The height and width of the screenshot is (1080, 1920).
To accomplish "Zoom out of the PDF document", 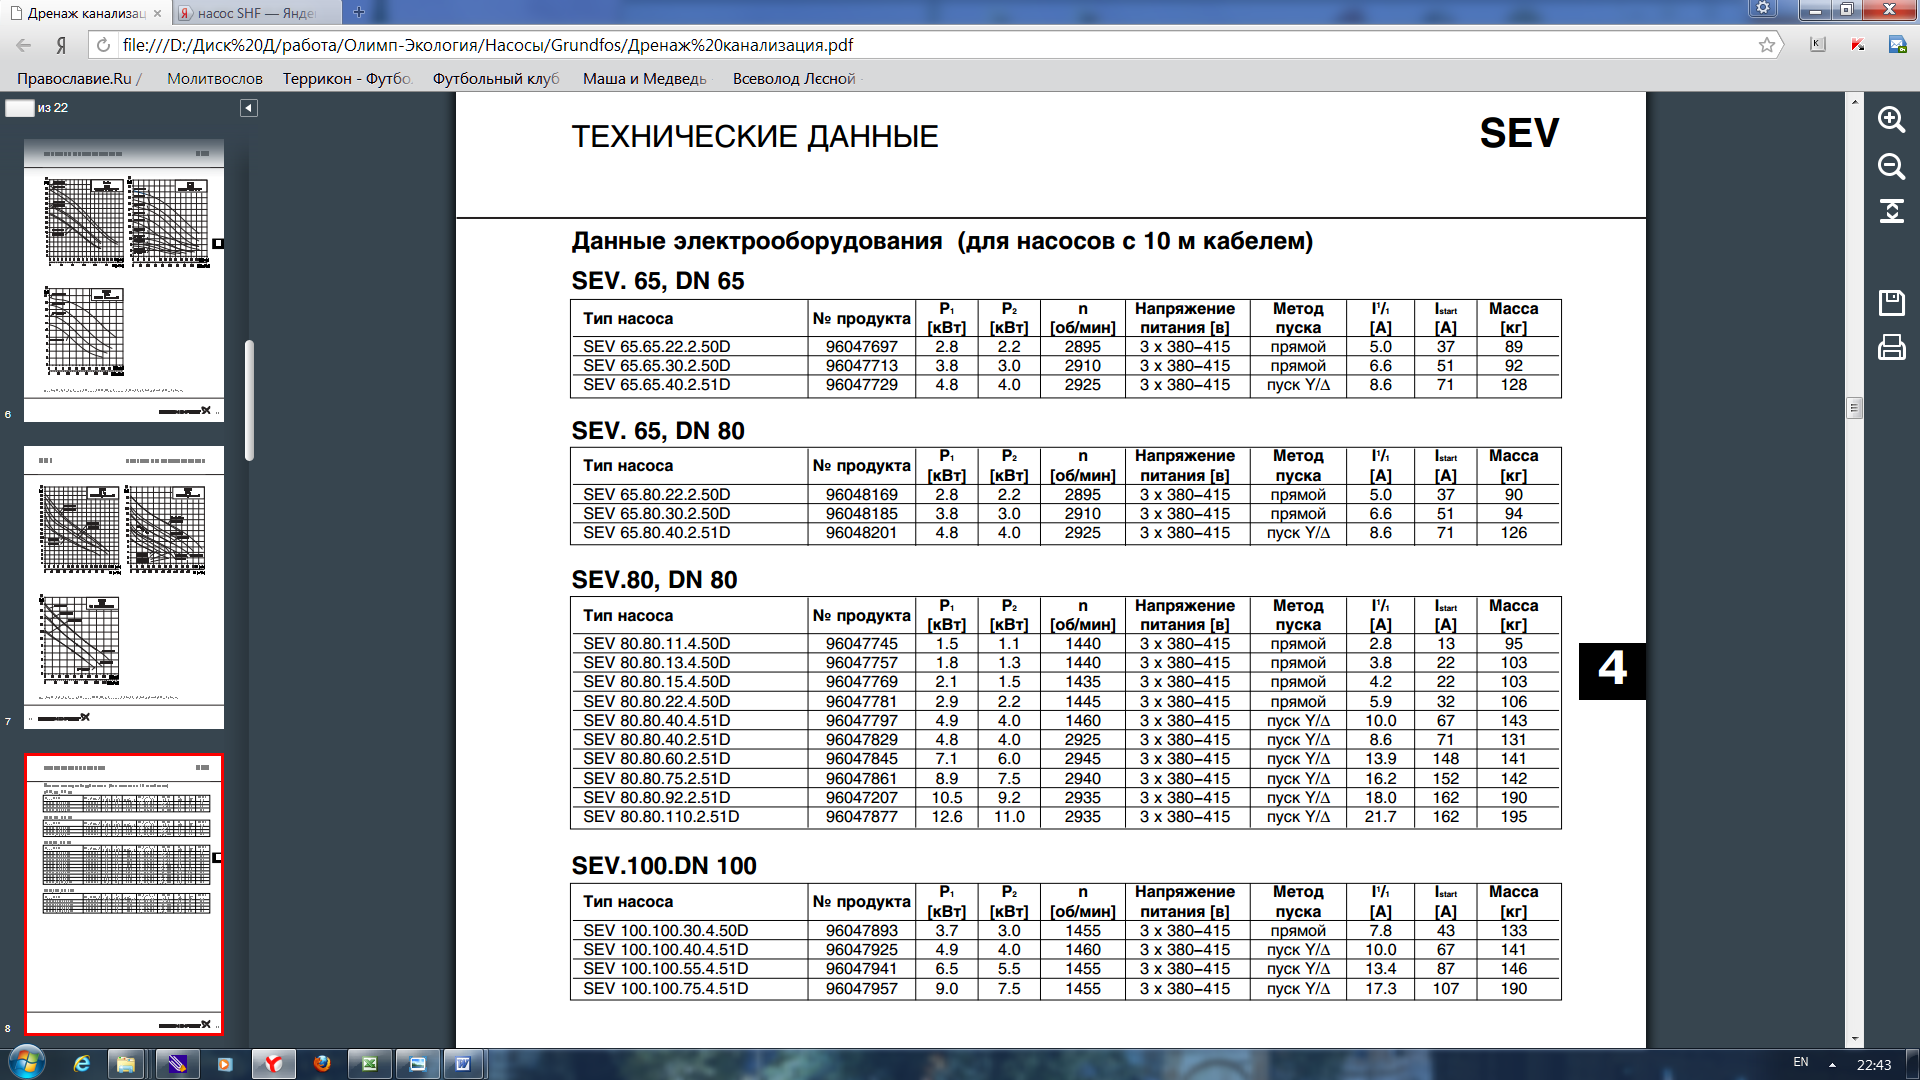I will click(x=1891, y=166).
